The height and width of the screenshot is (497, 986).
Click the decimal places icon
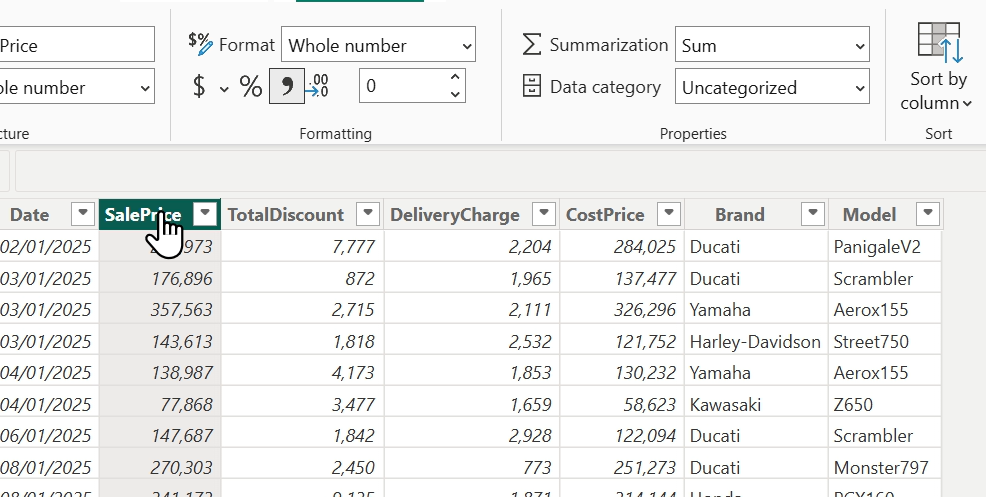[317, 87]
